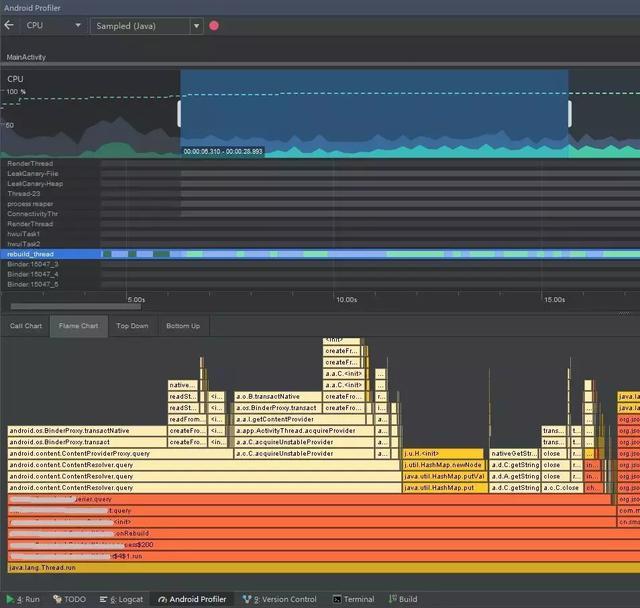
Task: Click the dropdown arrow beside Sampled (Java)
Action: click(196, 26)
